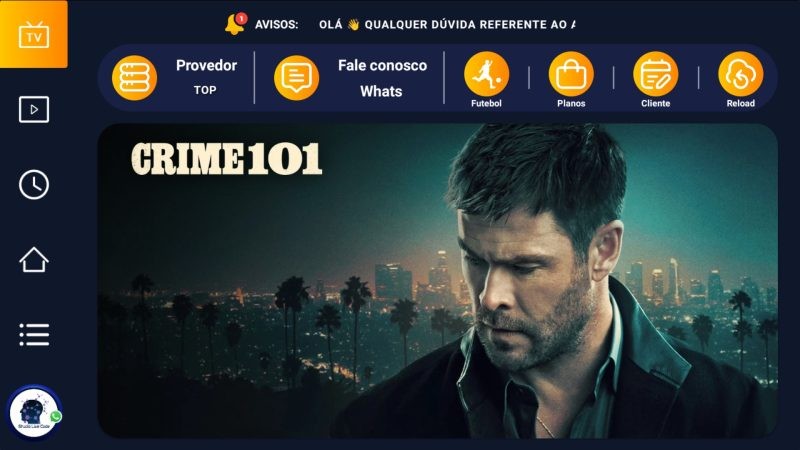This screenshot has width=800, height=450.
Task: Open the live TV section icon
Action: 34,34
